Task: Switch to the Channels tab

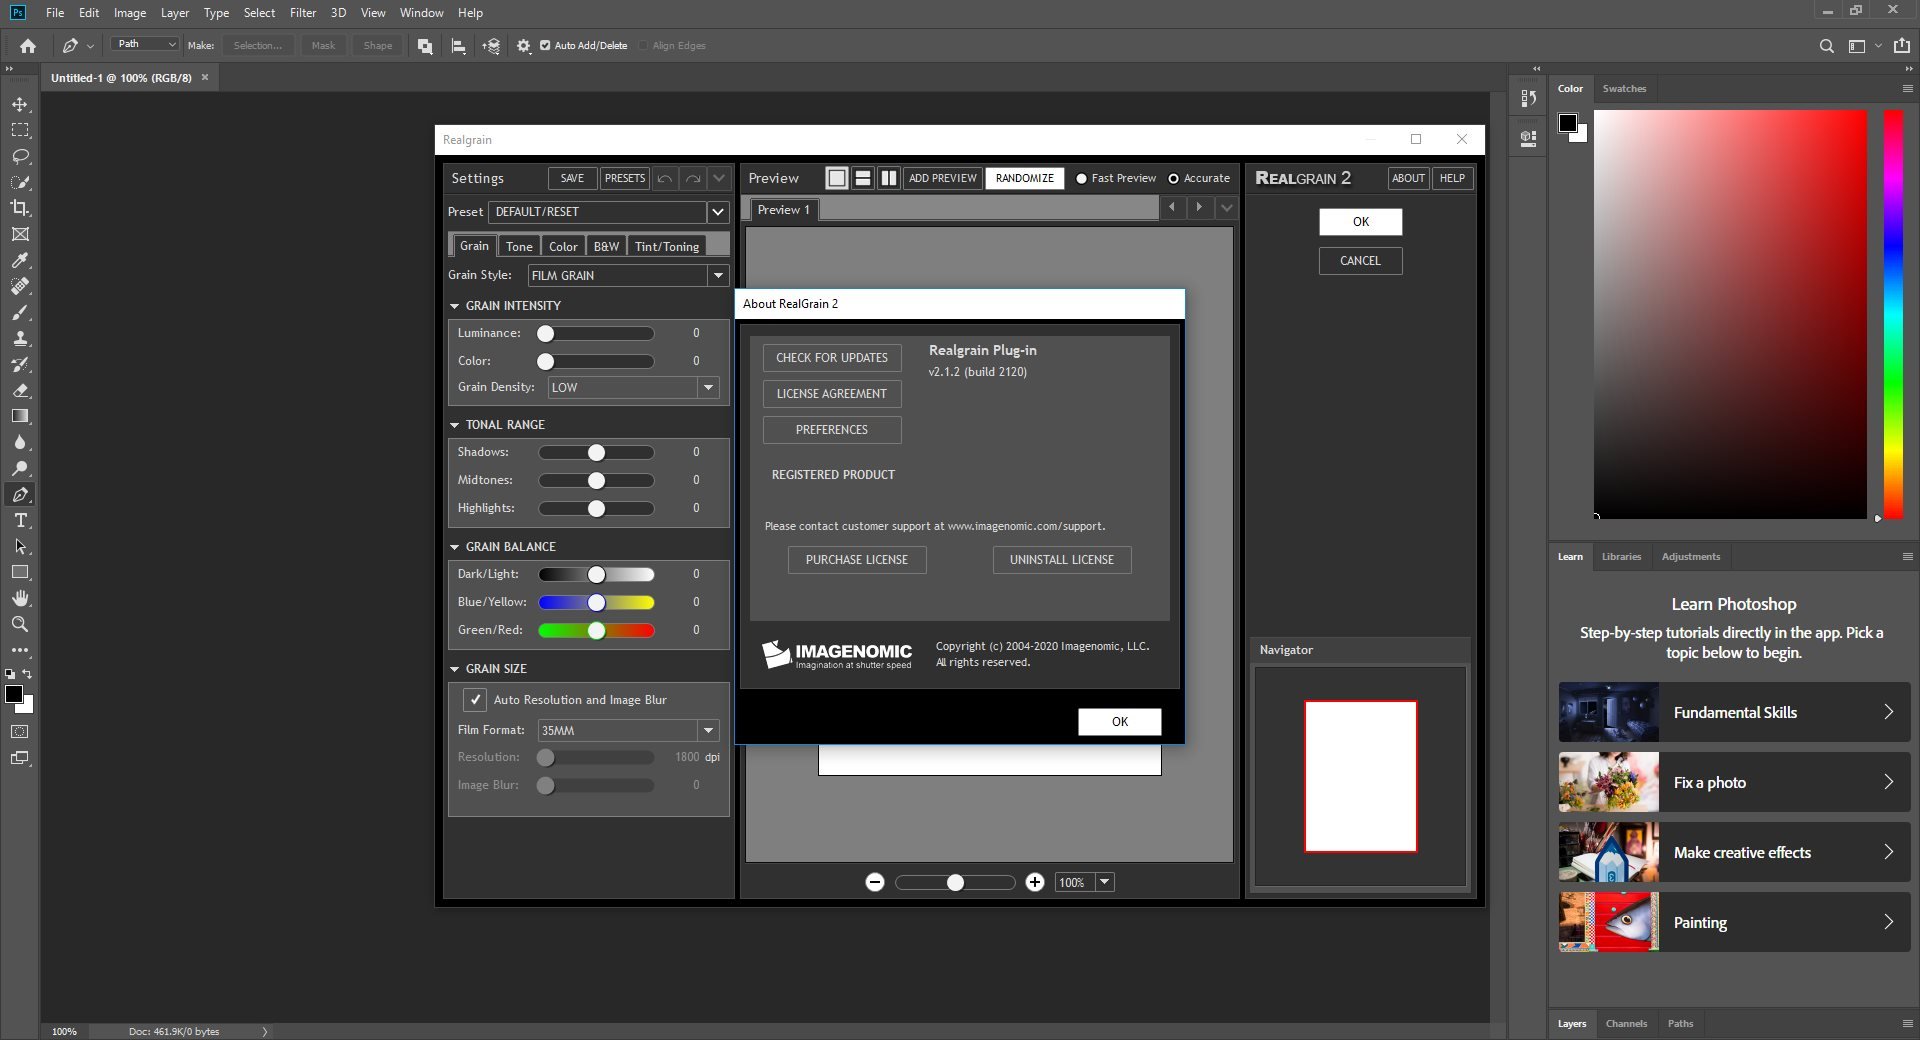Action: [x=1626, y=1023]
